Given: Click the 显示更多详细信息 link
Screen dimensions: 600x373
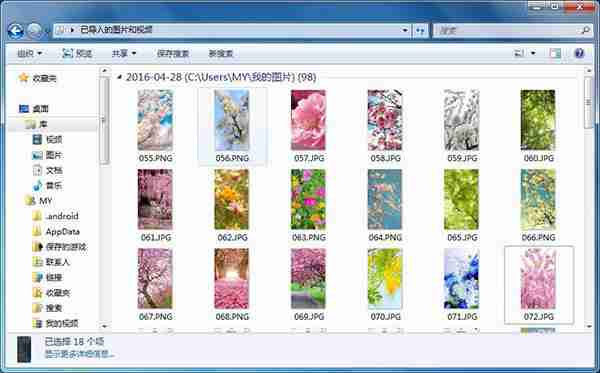Looking at the screenshot, I should click(79, 355).
